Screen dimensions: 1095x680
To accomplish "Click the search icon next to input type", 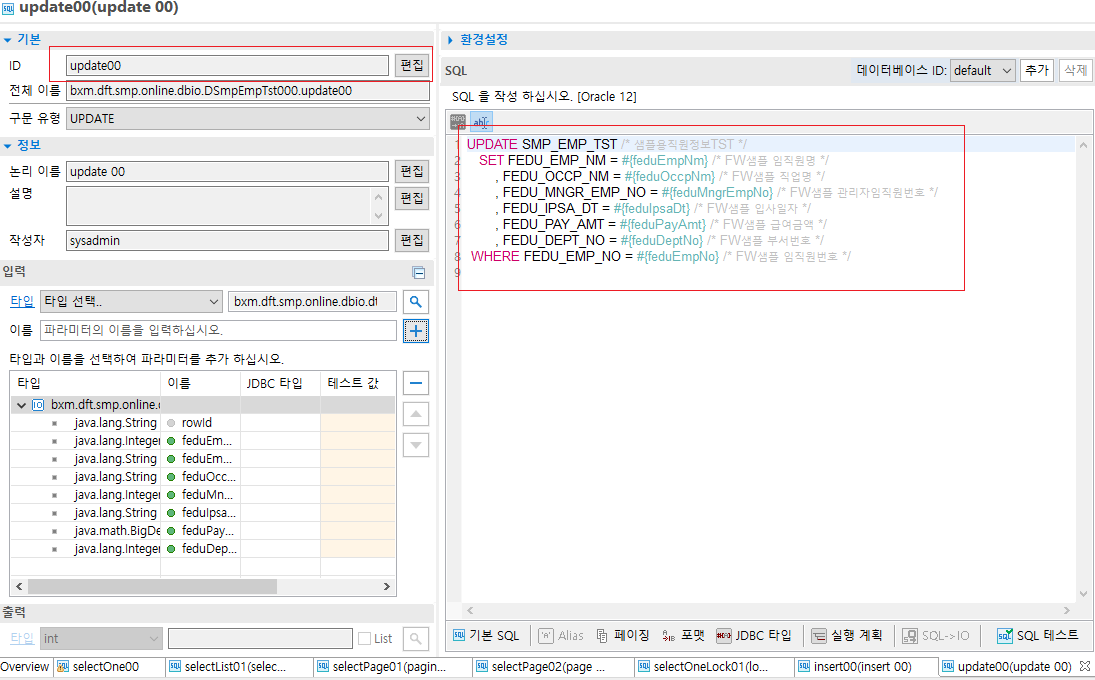I will click(416, 302).
